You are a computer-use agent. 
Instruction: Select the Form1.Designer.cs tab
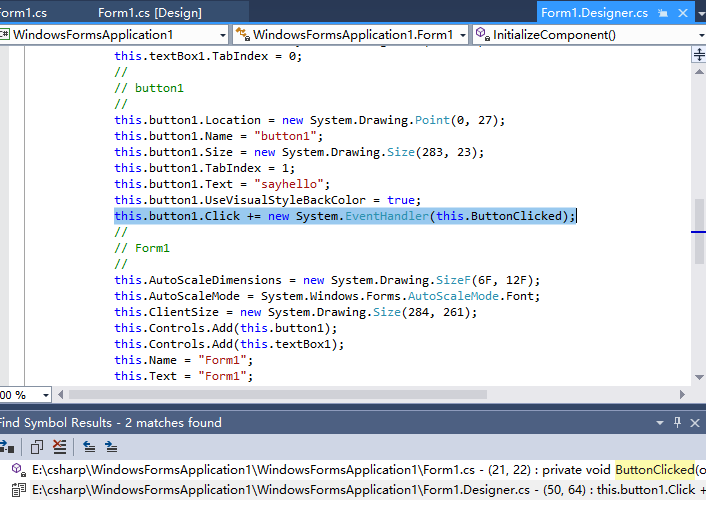[x=594, y=13]
